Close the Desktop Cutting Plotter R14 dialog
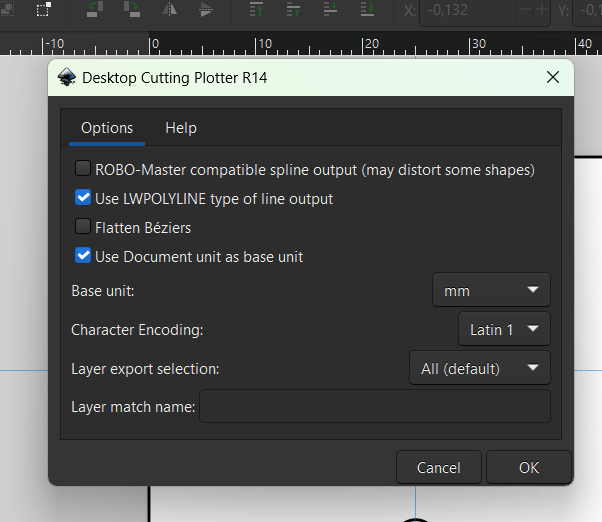This screenshot has height=522, width=602. pos(552,77)
